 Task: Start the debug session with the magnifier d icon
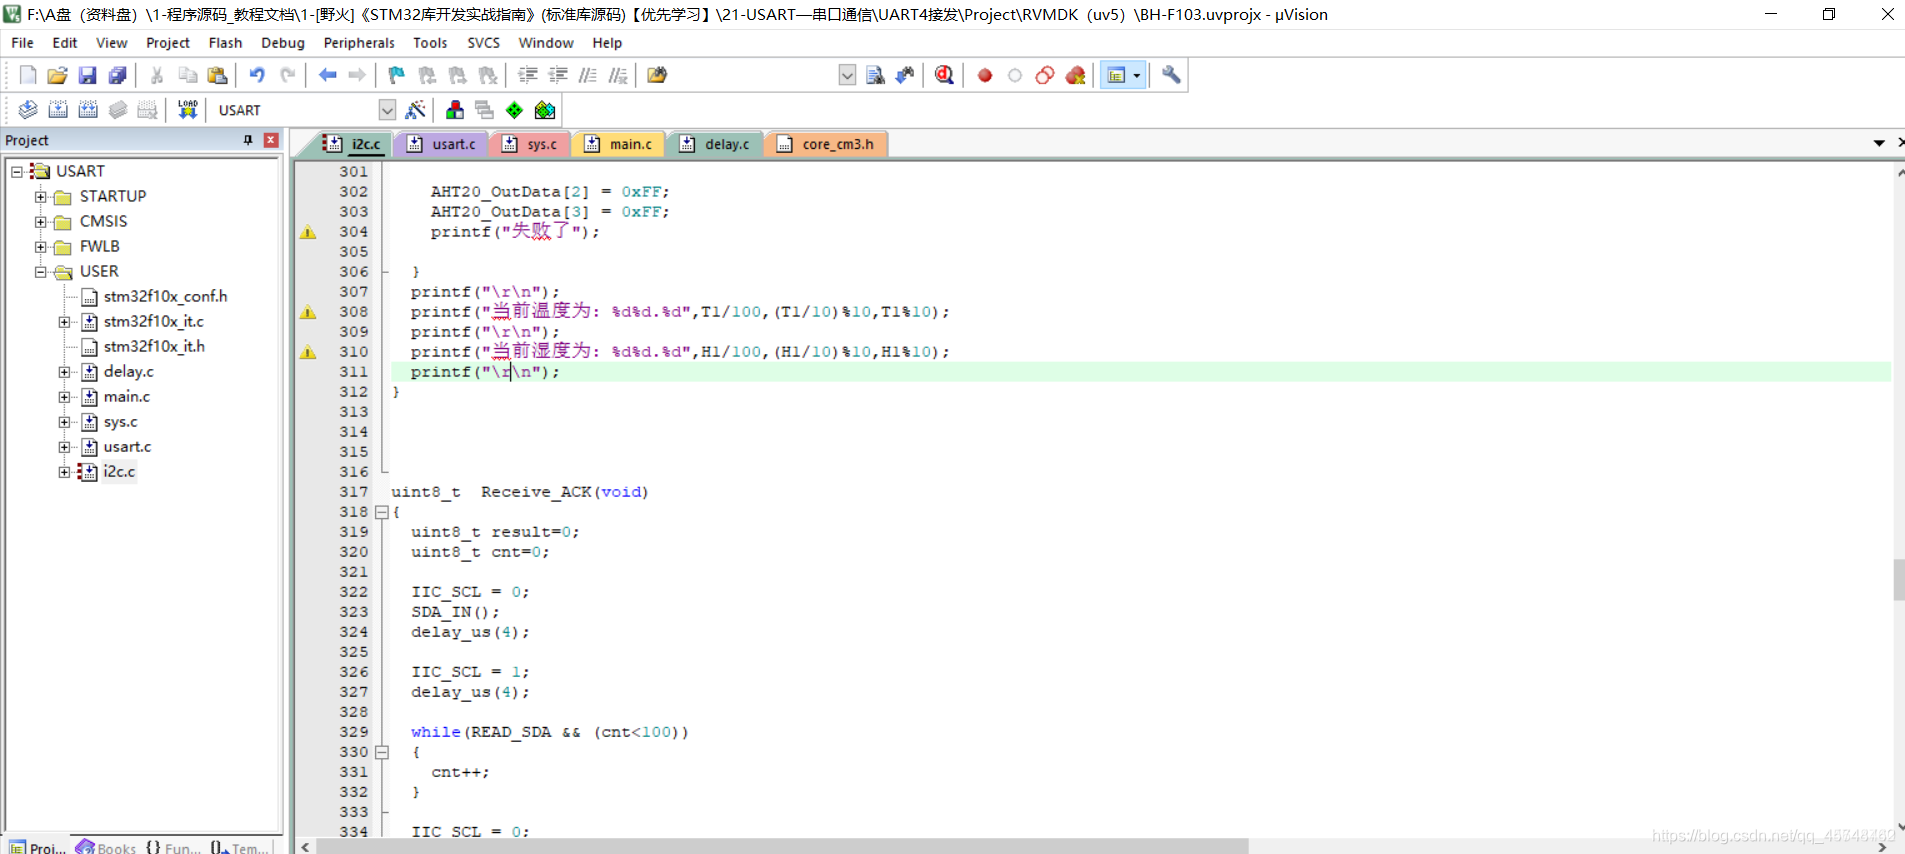[944, 75]
